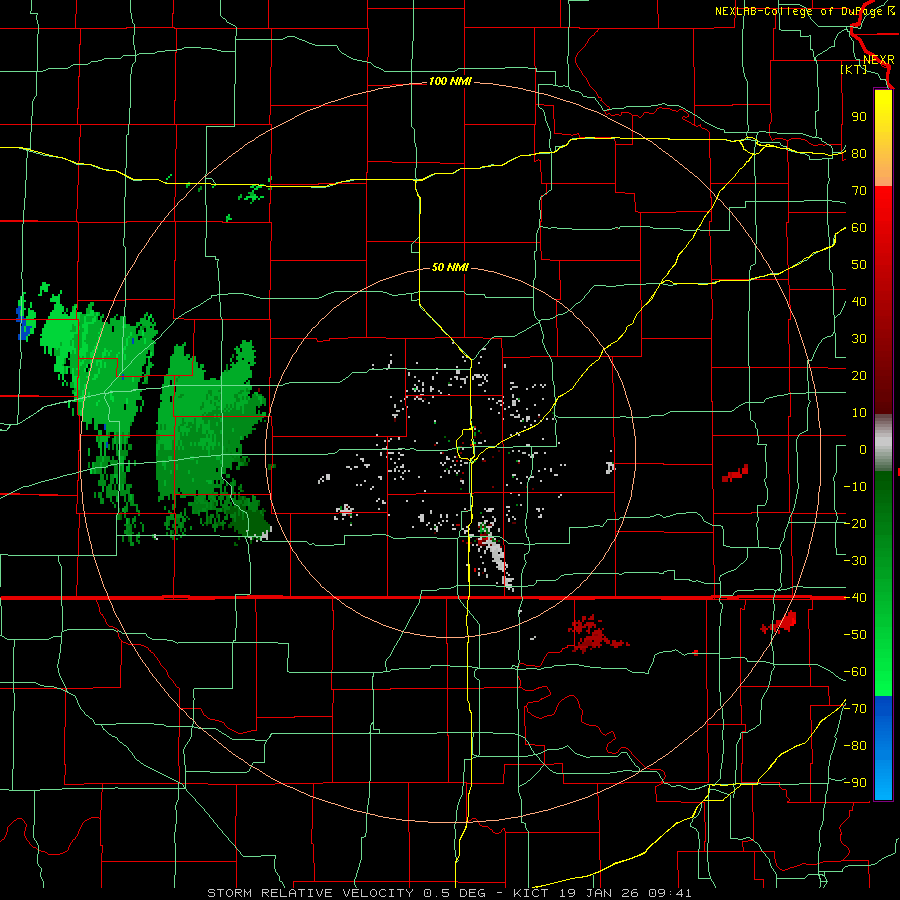This screenshot has width=900, height=900.
Task: Select the 50 knot scale label
Action: click(x=859, y=265)
